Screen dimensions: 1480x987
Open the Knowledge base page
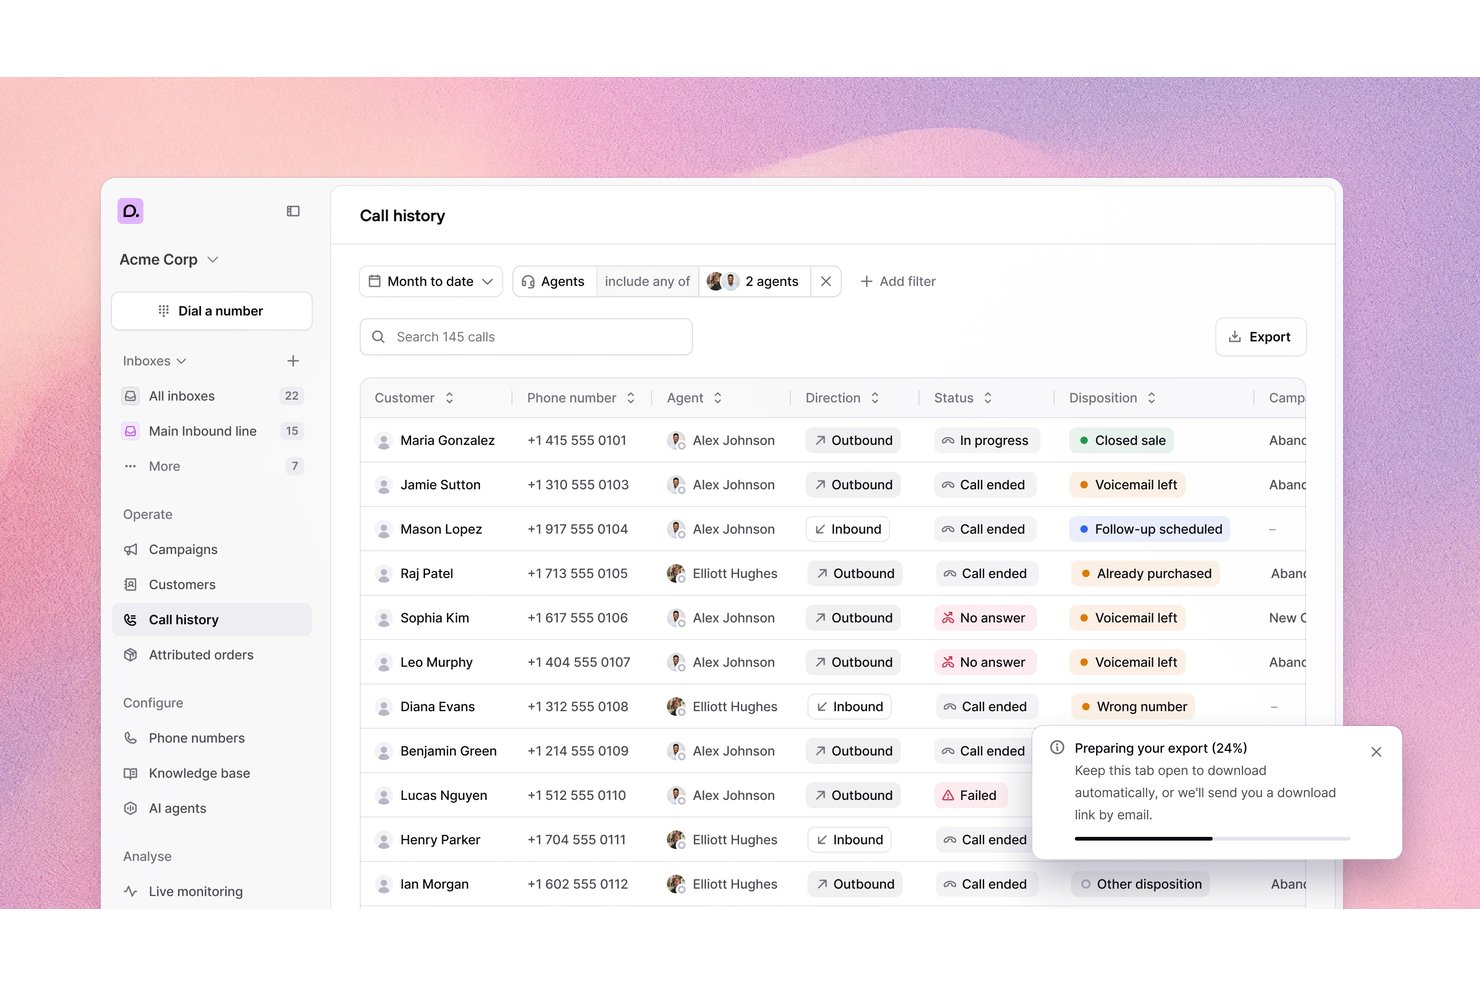point(212,773)
